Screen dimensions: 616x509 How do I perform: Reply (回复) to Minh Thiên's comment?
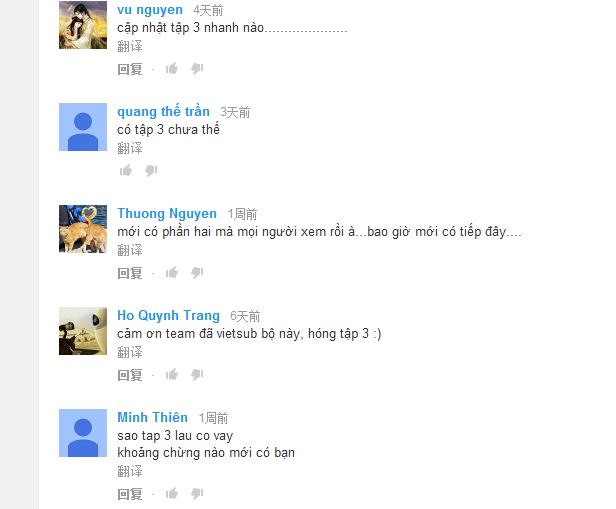click(130, 494)
